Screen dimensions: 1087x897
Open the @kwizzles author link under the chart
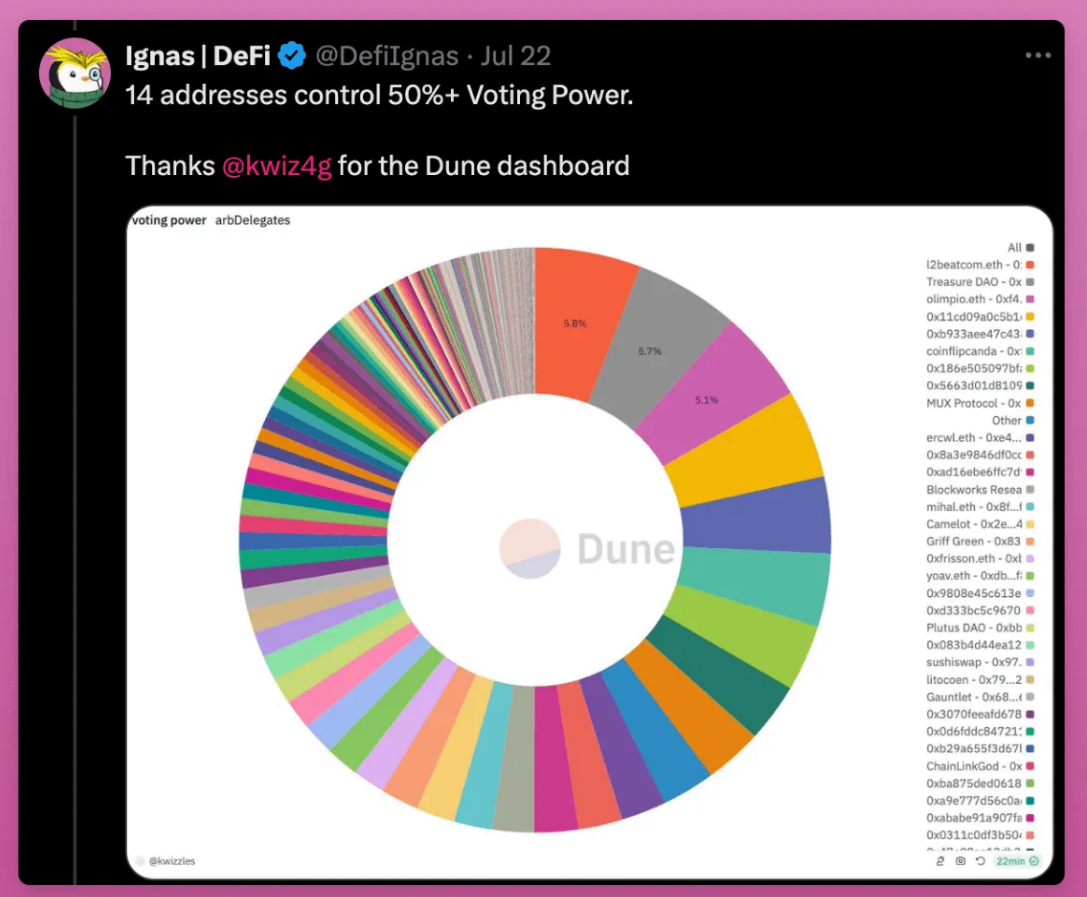172,861
